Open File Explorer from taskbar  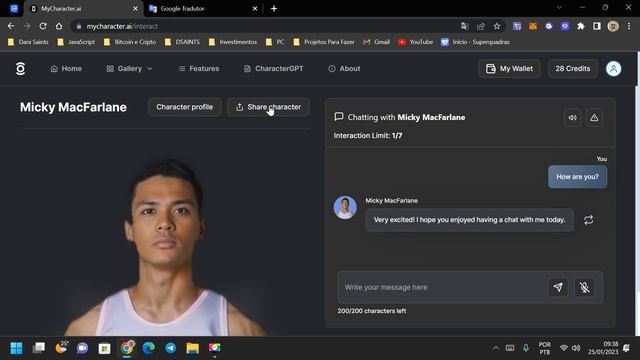193,348
